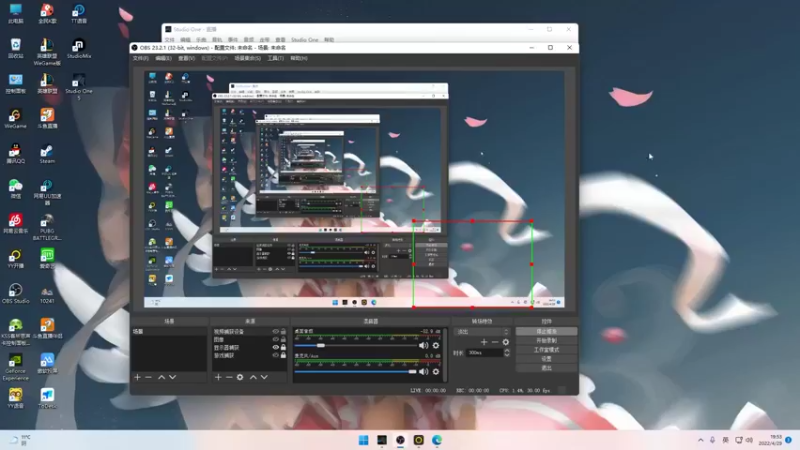Remove the scene transition with the minus icon

[495, 342]
